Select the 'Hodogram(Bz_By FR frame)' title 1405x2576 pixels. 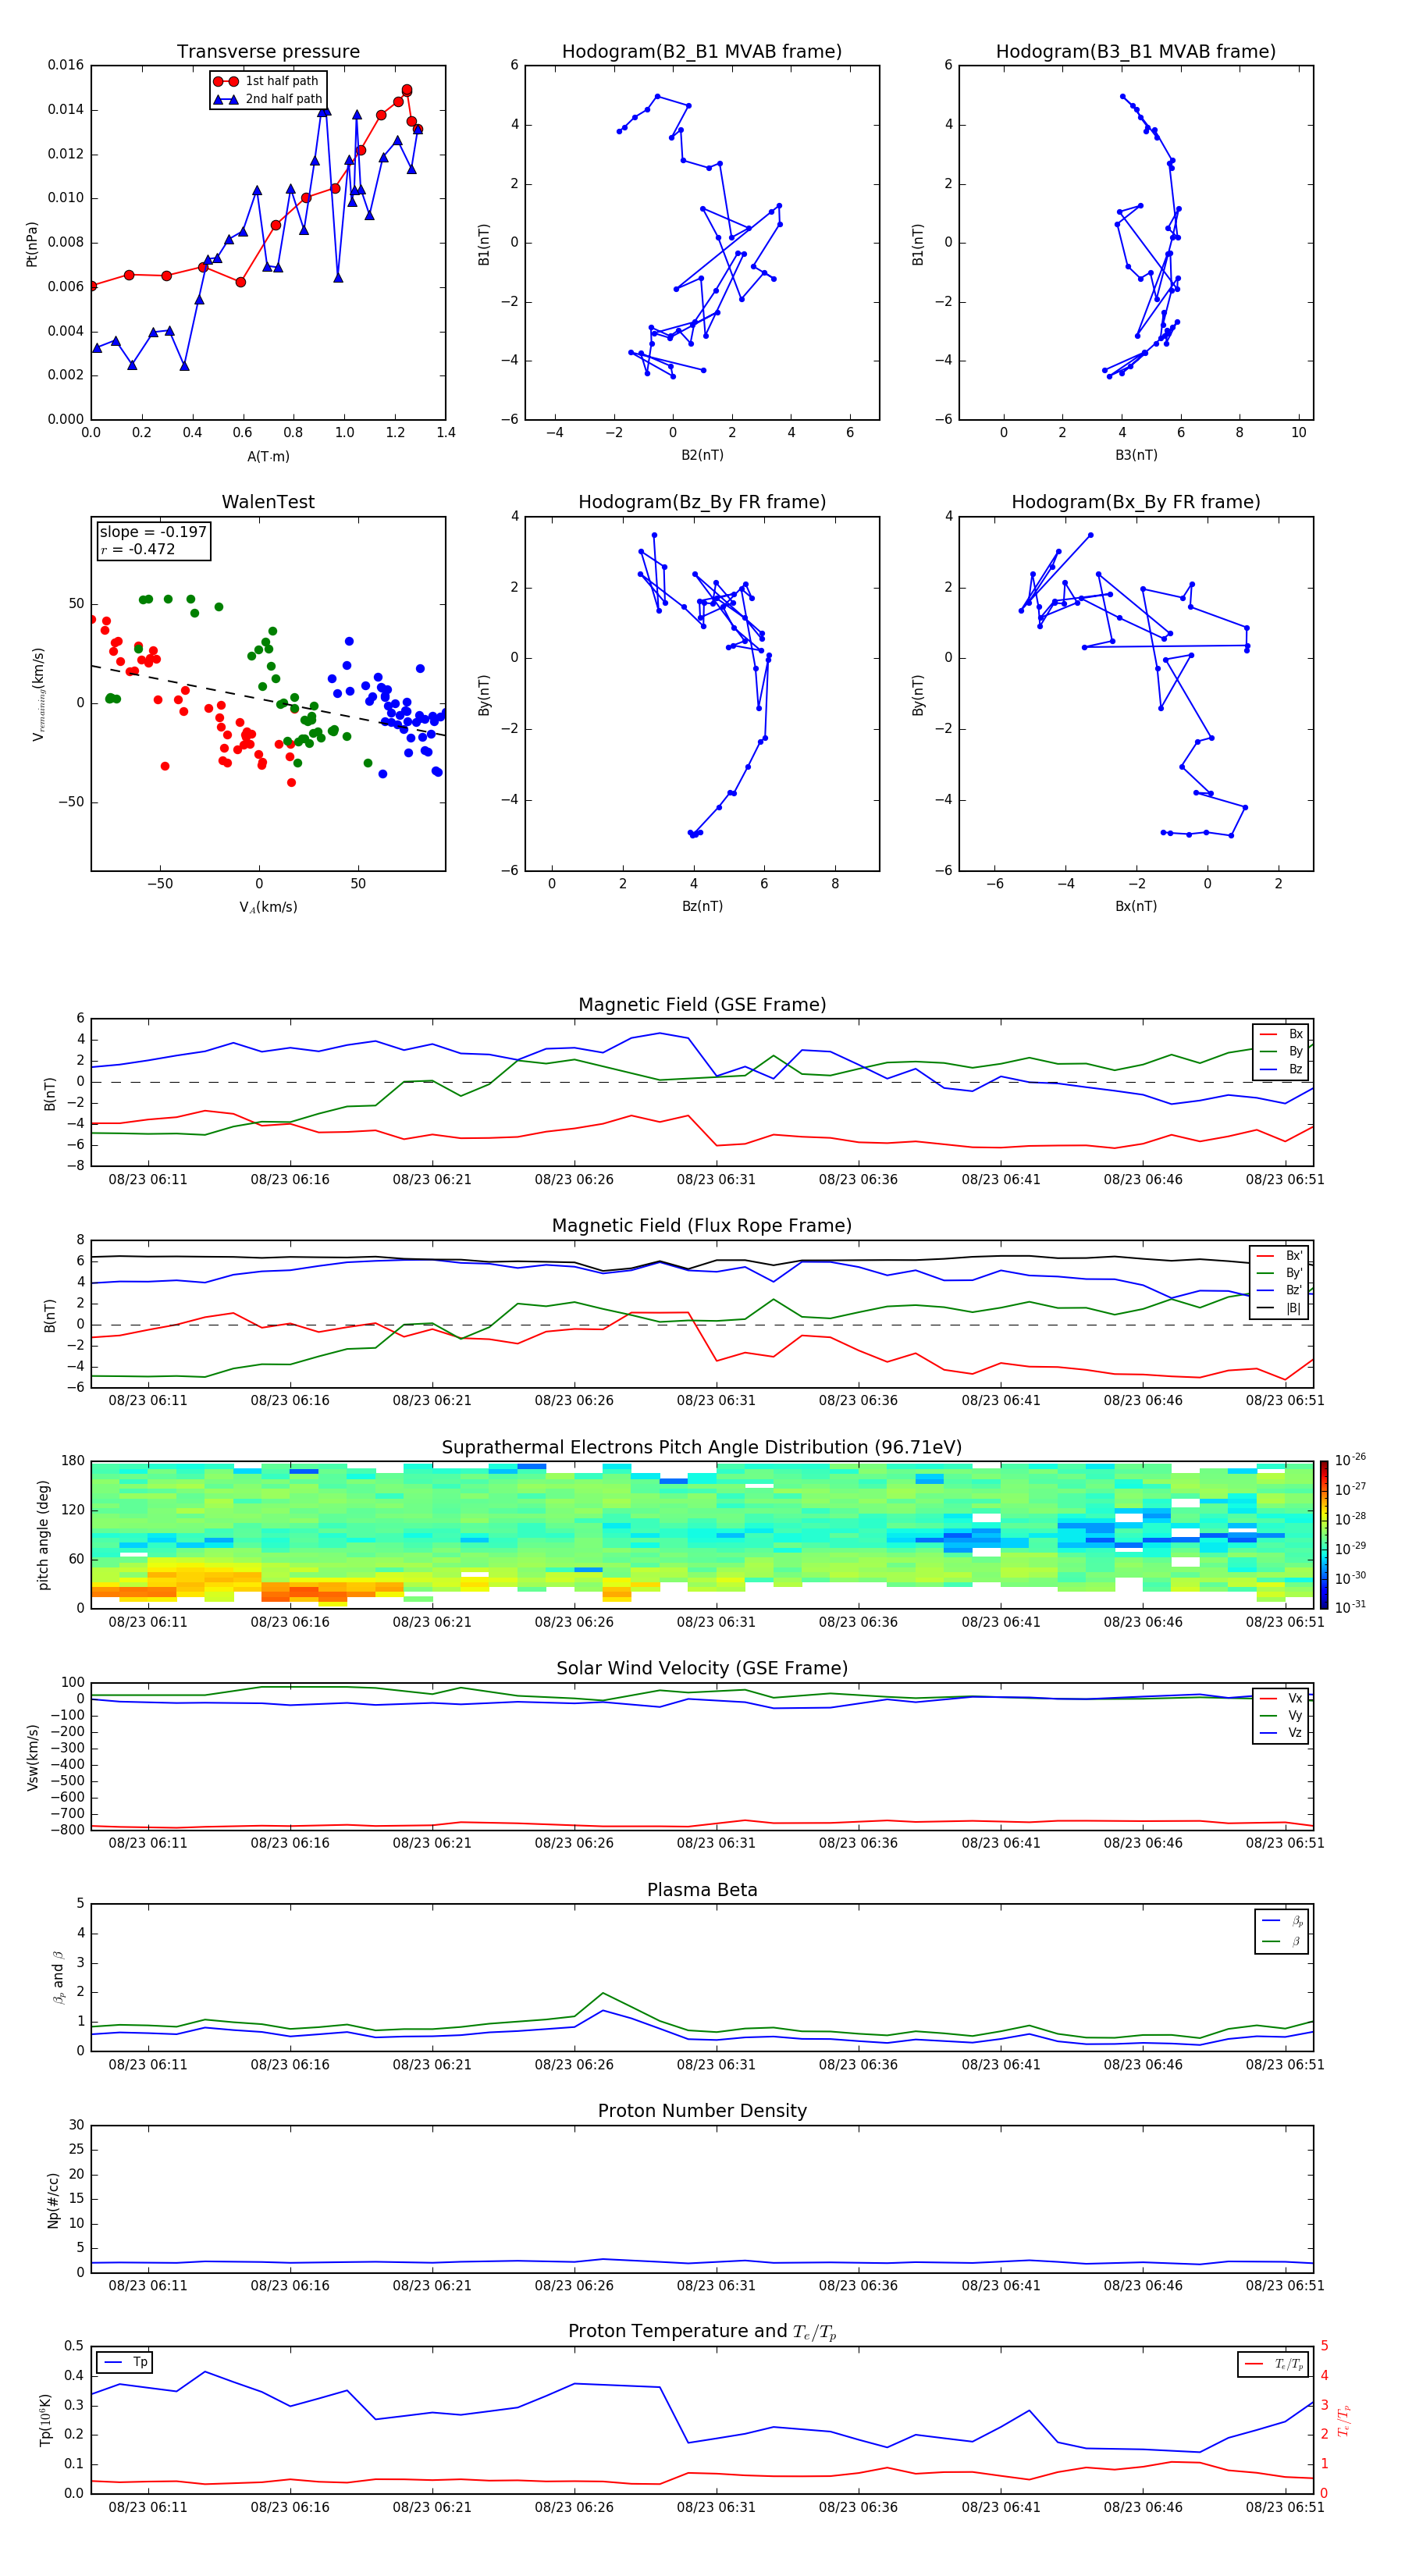point(702,502)
